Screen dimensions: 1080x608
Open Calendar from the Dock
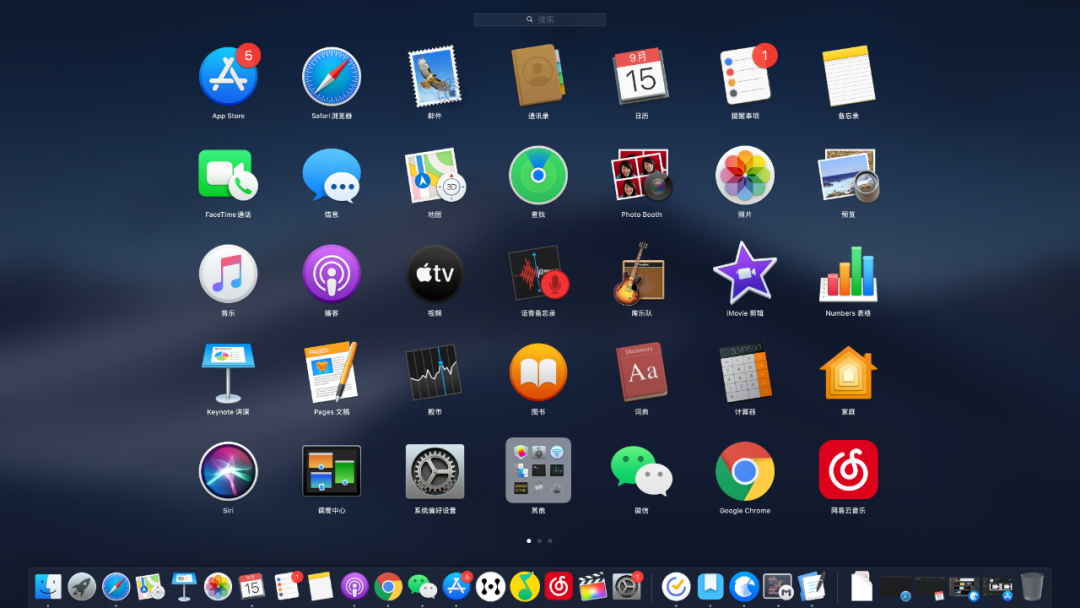(x=251, y=587)
